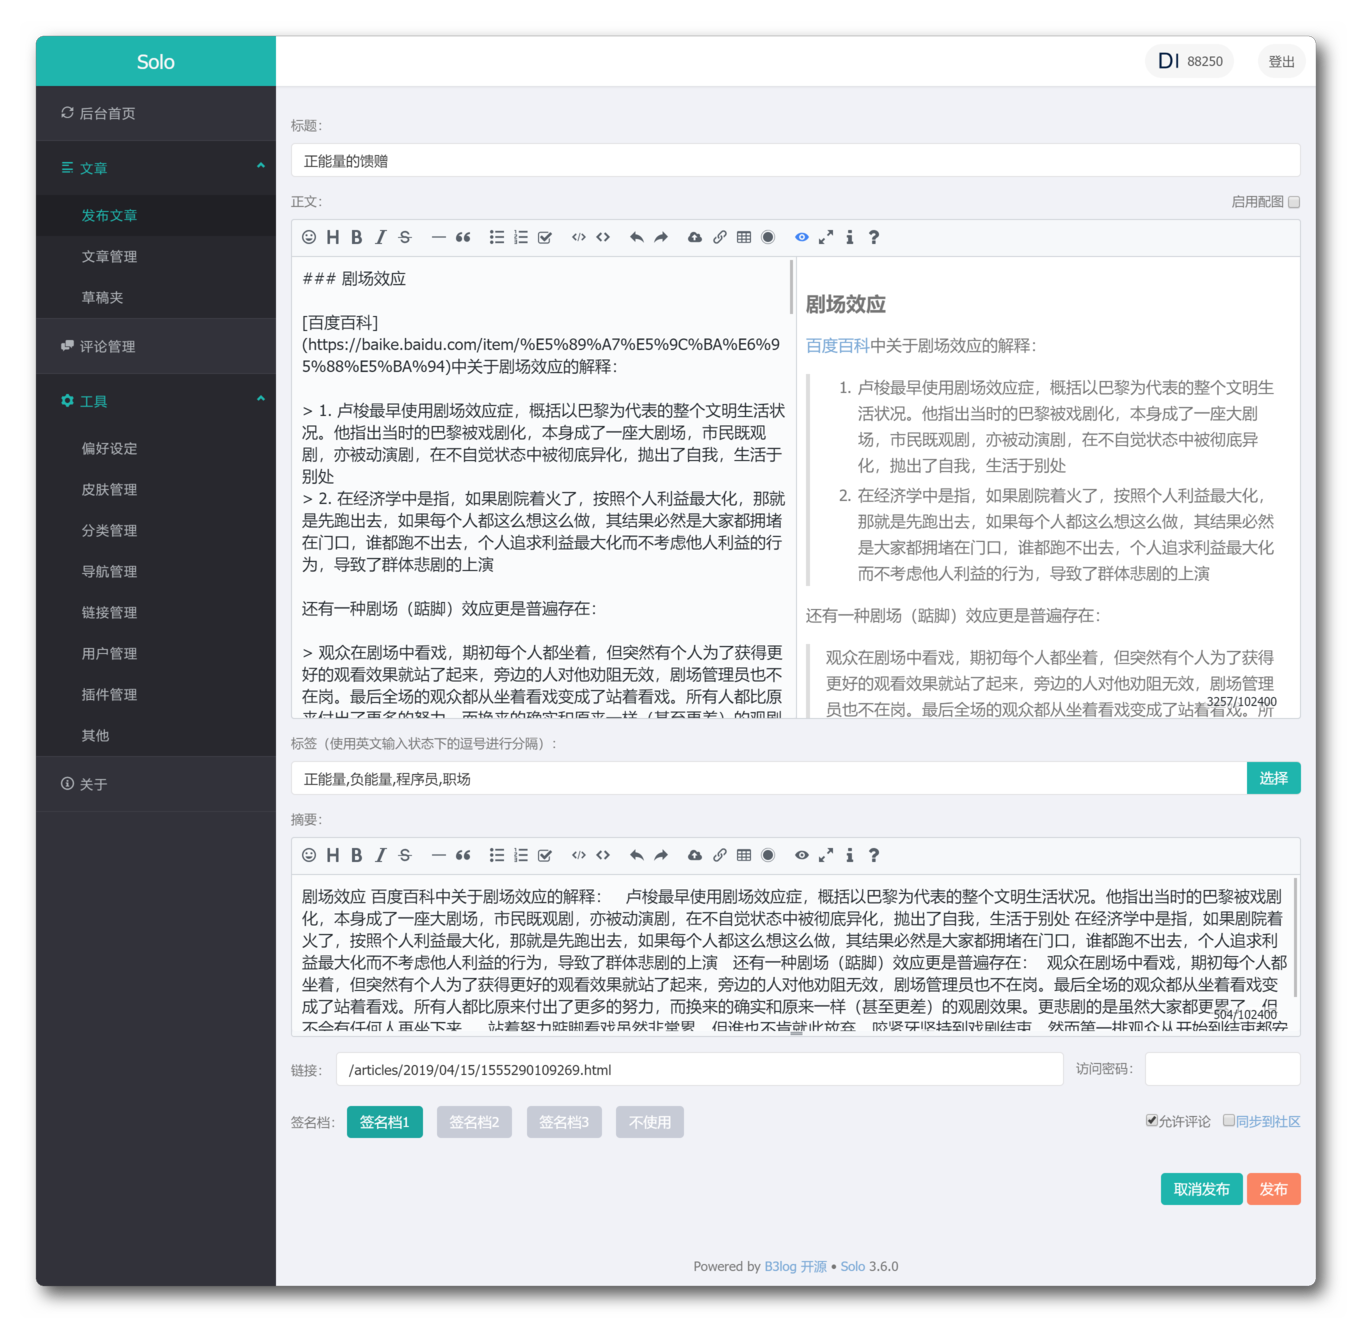Toggle bold in the summary editor toolbar
The height and width of the screenshot is (1322, 1352).
(x=357, y=855)
